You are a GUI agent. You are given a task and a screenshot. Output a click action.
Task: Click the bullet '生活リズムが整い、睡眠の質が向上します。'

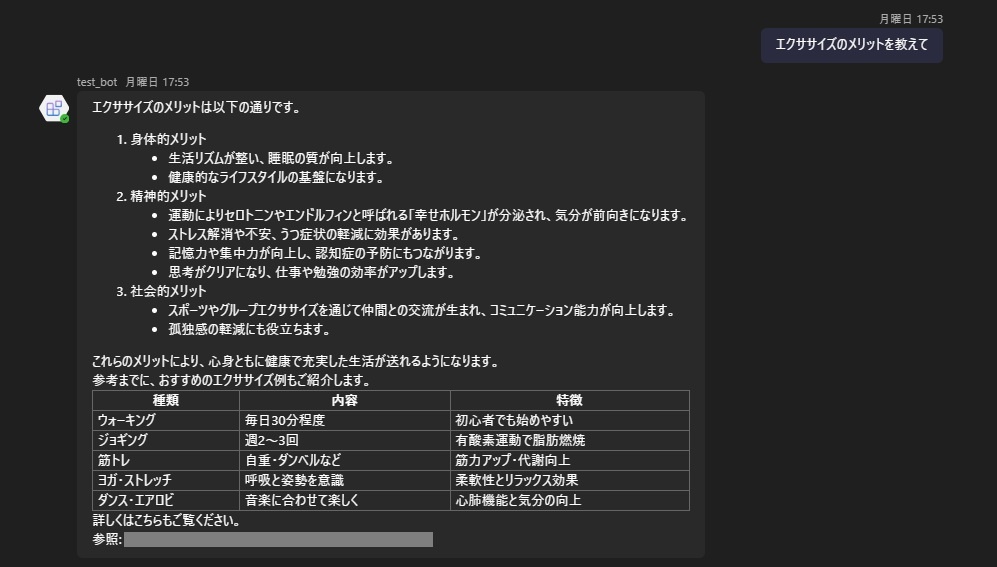(x=281, y=158)
